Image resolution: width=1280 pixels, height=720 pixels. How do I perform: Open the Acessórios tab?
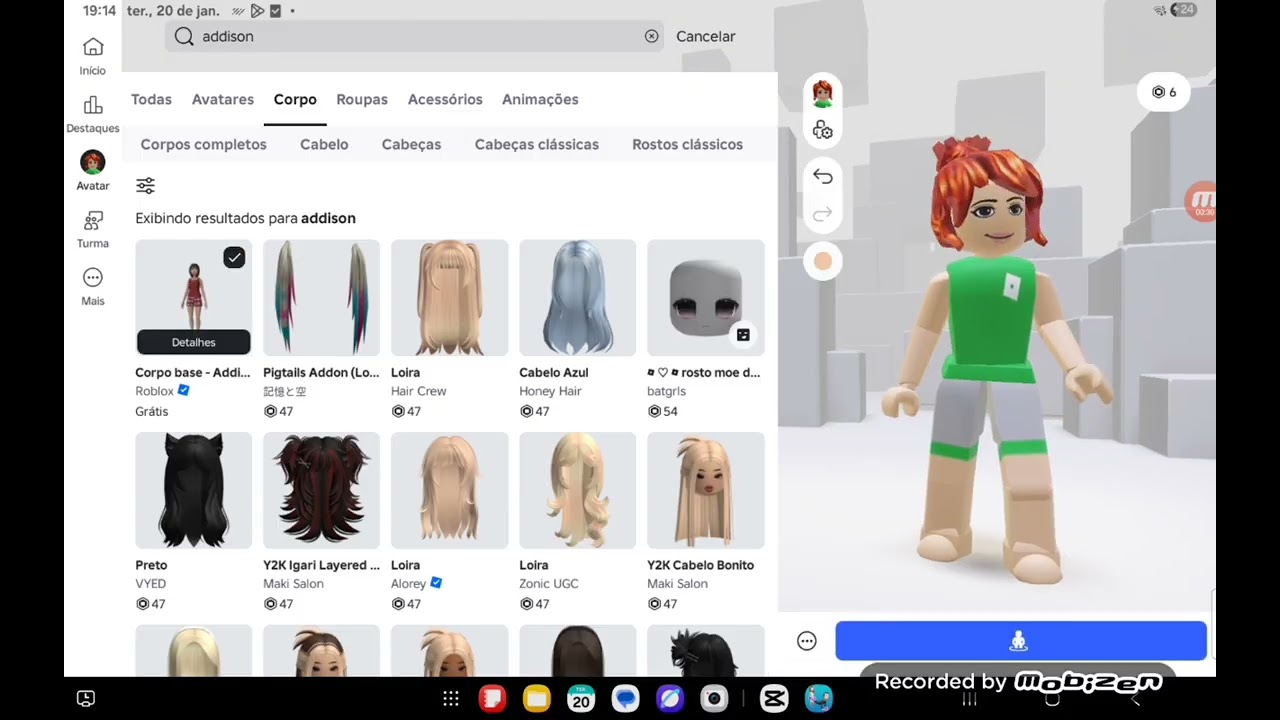tap(445, 99)
